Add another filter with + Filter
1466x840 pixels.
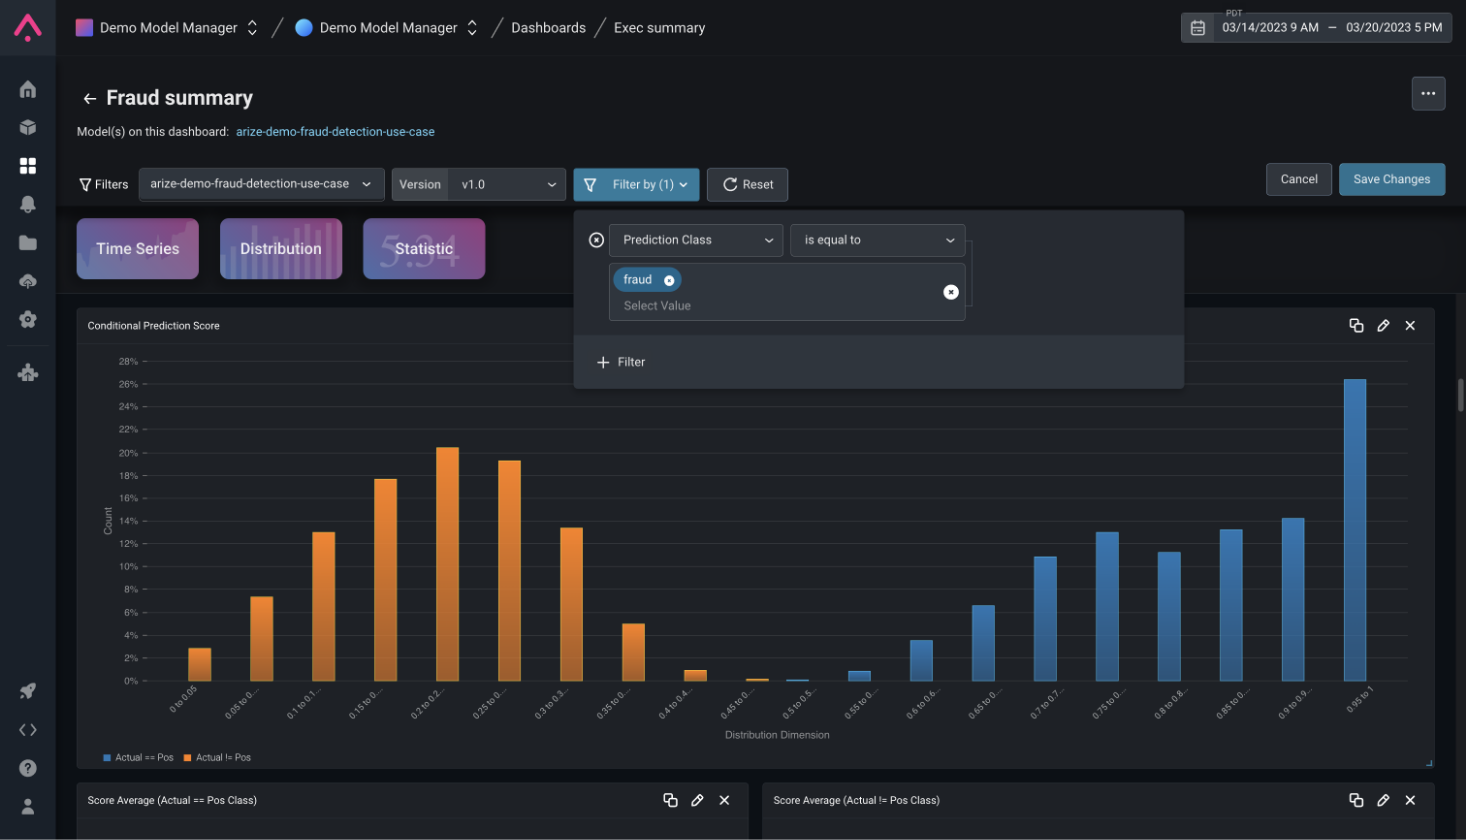coord(621,362)
